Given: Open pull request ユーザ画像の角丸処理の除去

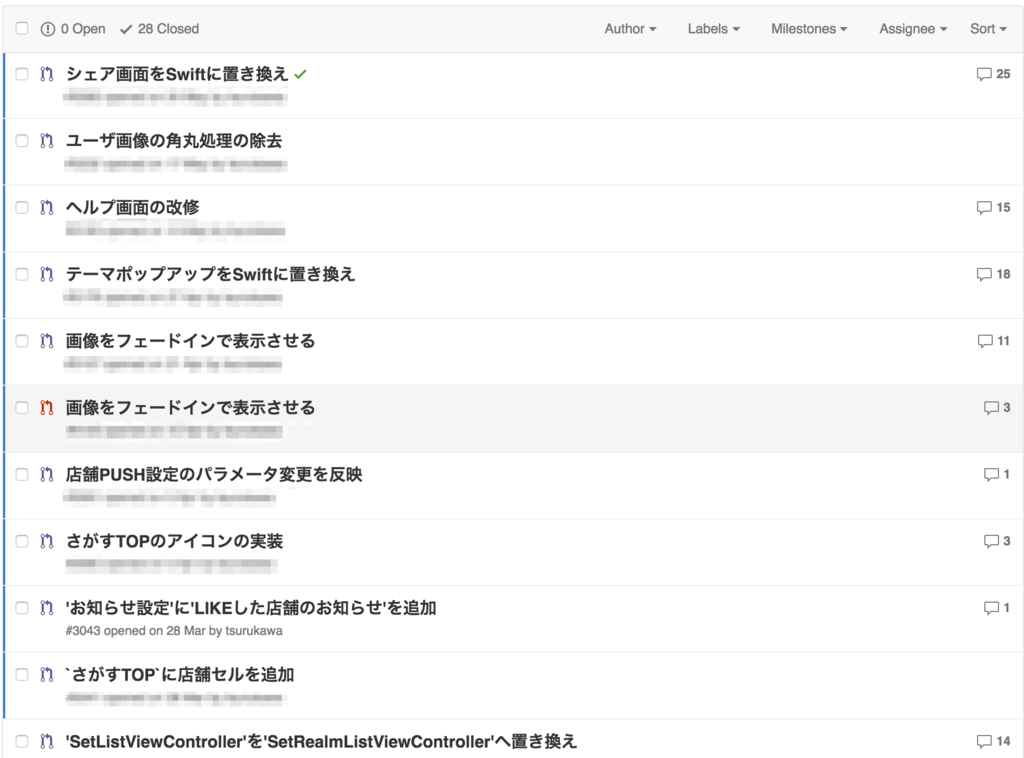Looking at the screenshot, I should 174,140.
